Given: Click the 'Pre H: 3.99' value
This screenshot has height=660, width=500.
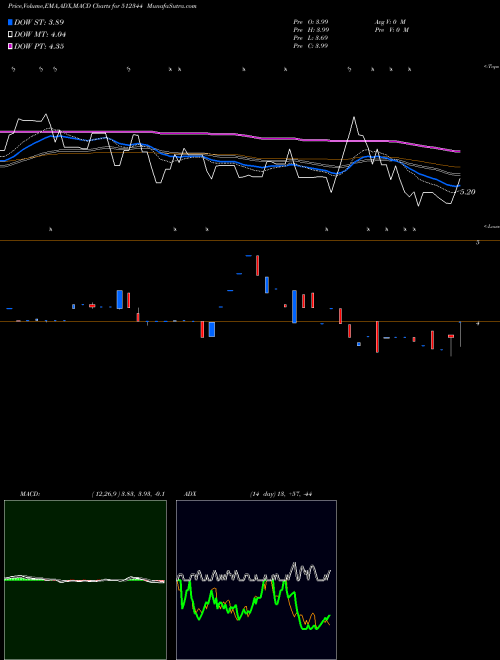Looking at the screenshot, I should tap(311, 30).
